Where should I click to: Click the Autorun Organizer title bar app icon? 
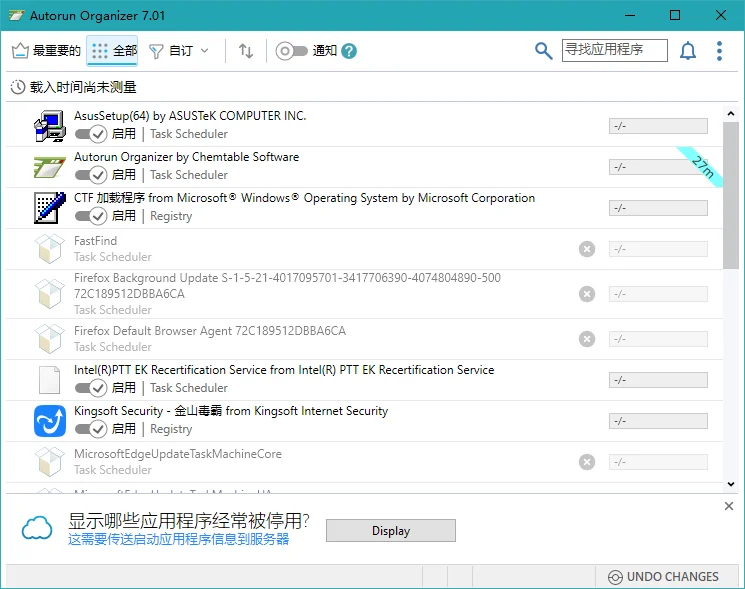tap(16, 15)
